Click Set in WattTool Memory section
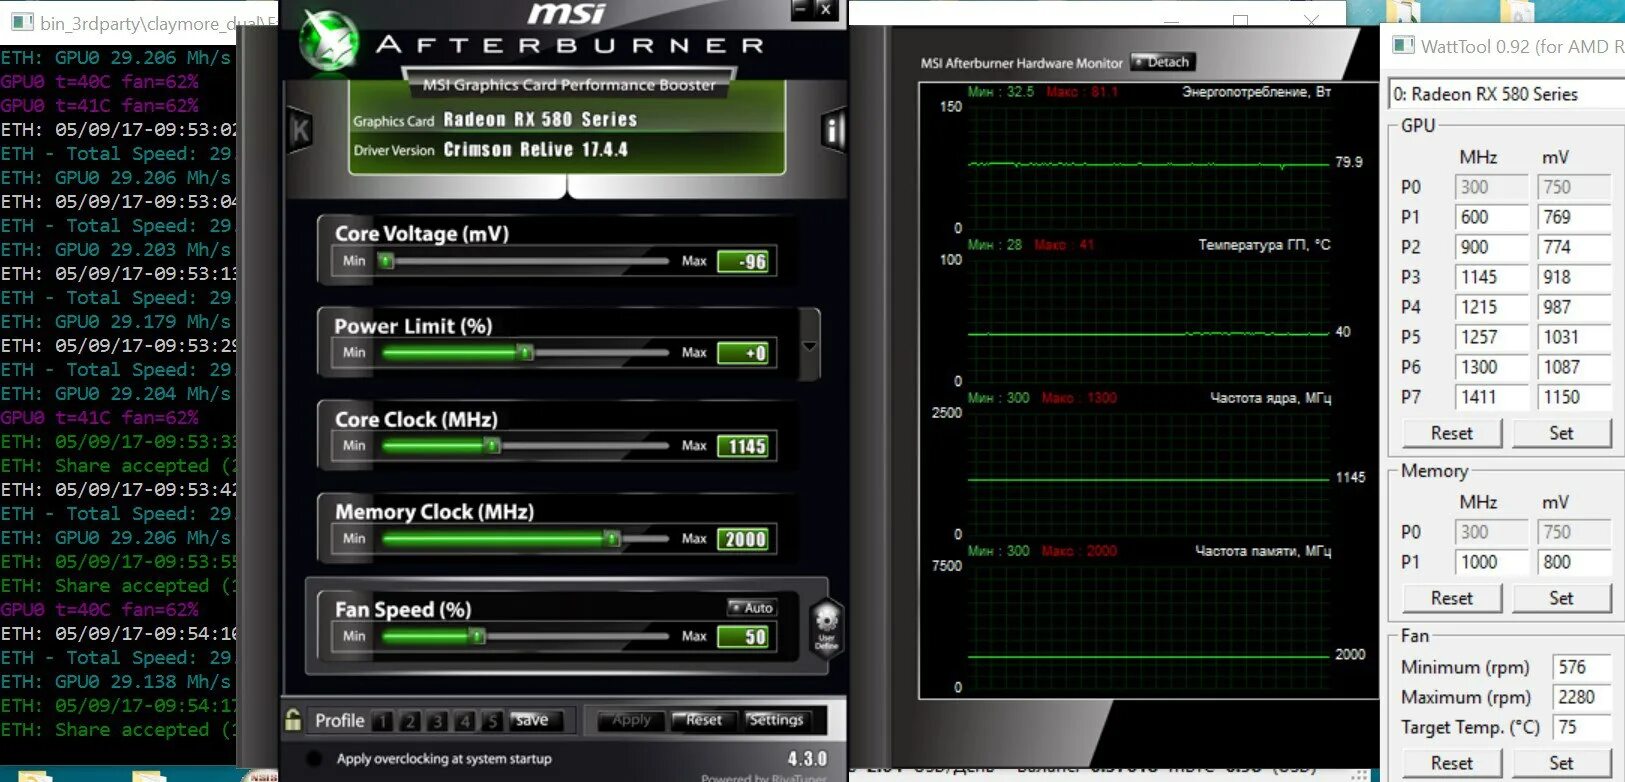 click(x=1561, y=598)
